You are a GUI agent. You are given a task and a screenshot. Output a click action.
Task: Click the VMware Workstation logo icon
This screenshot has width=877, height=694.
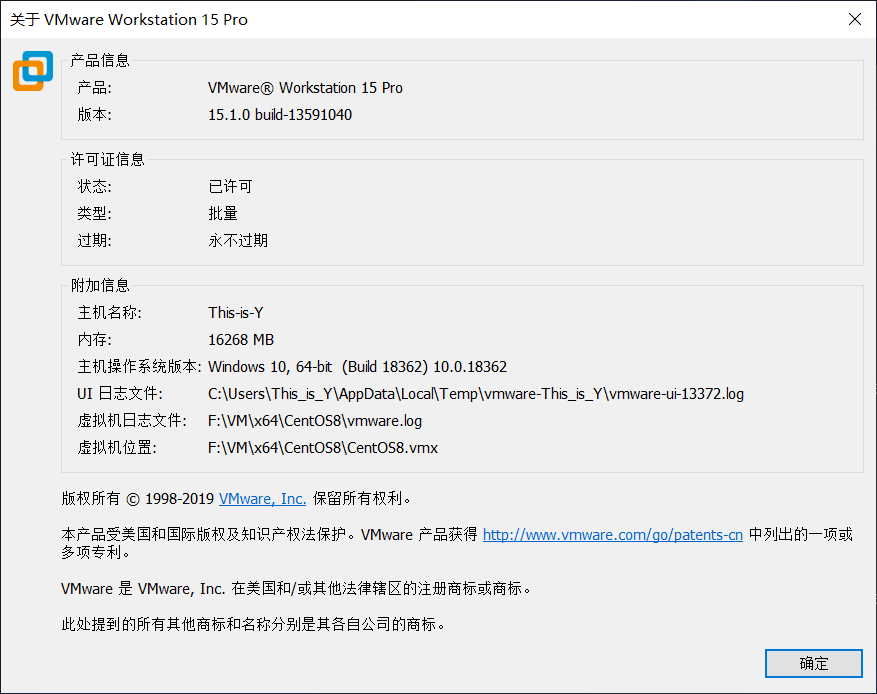click(33, 71)
